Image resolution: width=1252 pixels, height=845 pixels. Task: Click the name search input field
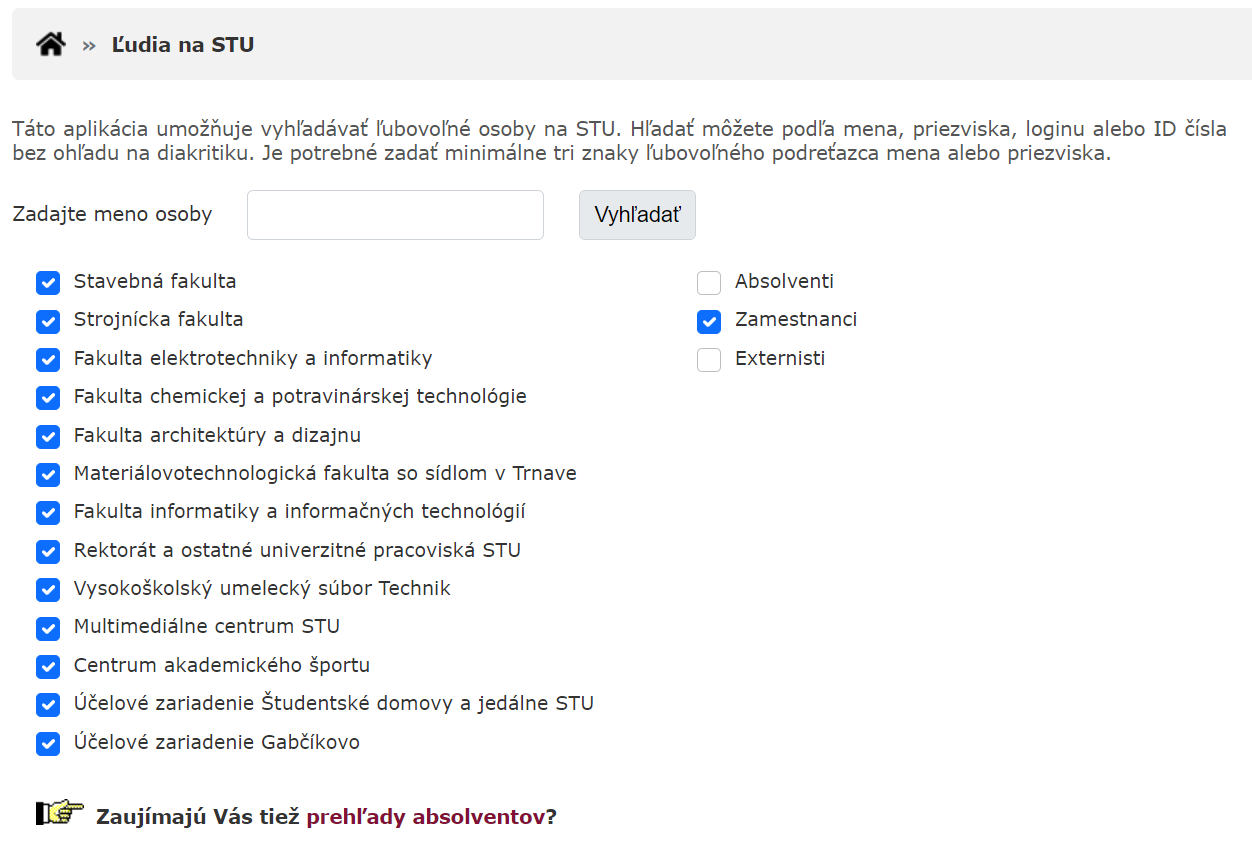click(x=395, y=215)
